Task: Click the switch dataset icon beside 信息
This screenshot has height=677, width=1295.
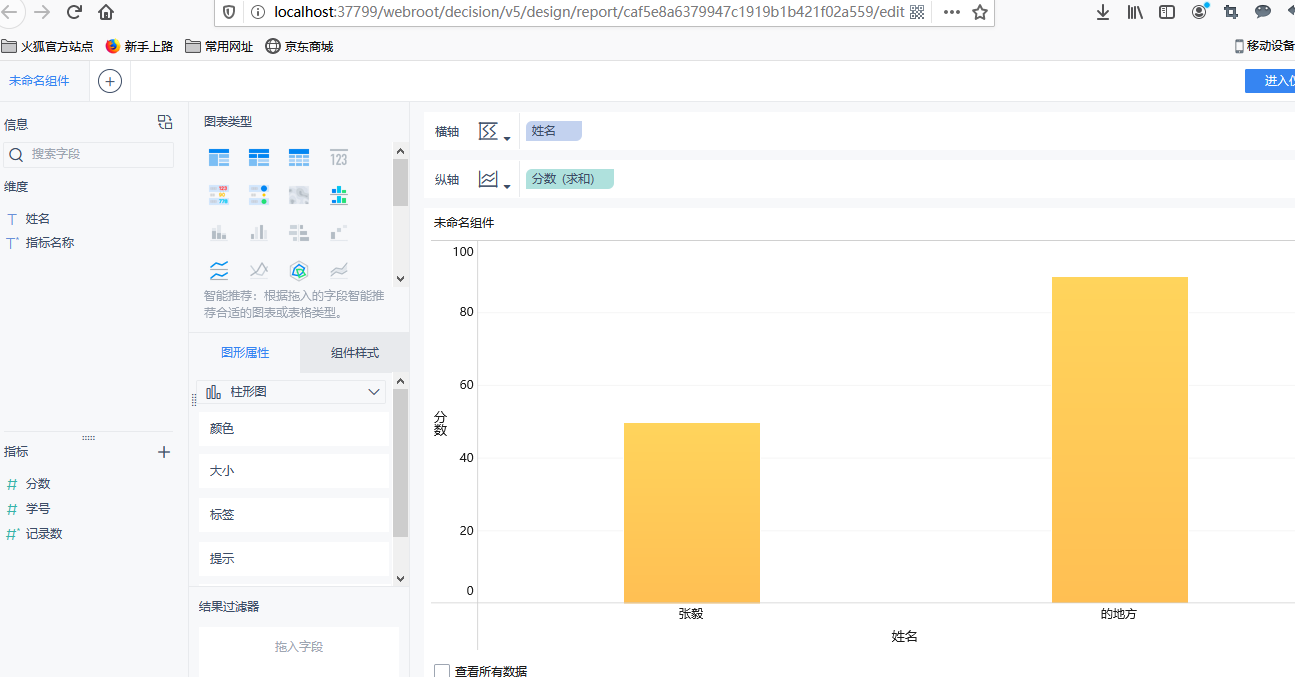Action: pos(165,123)
